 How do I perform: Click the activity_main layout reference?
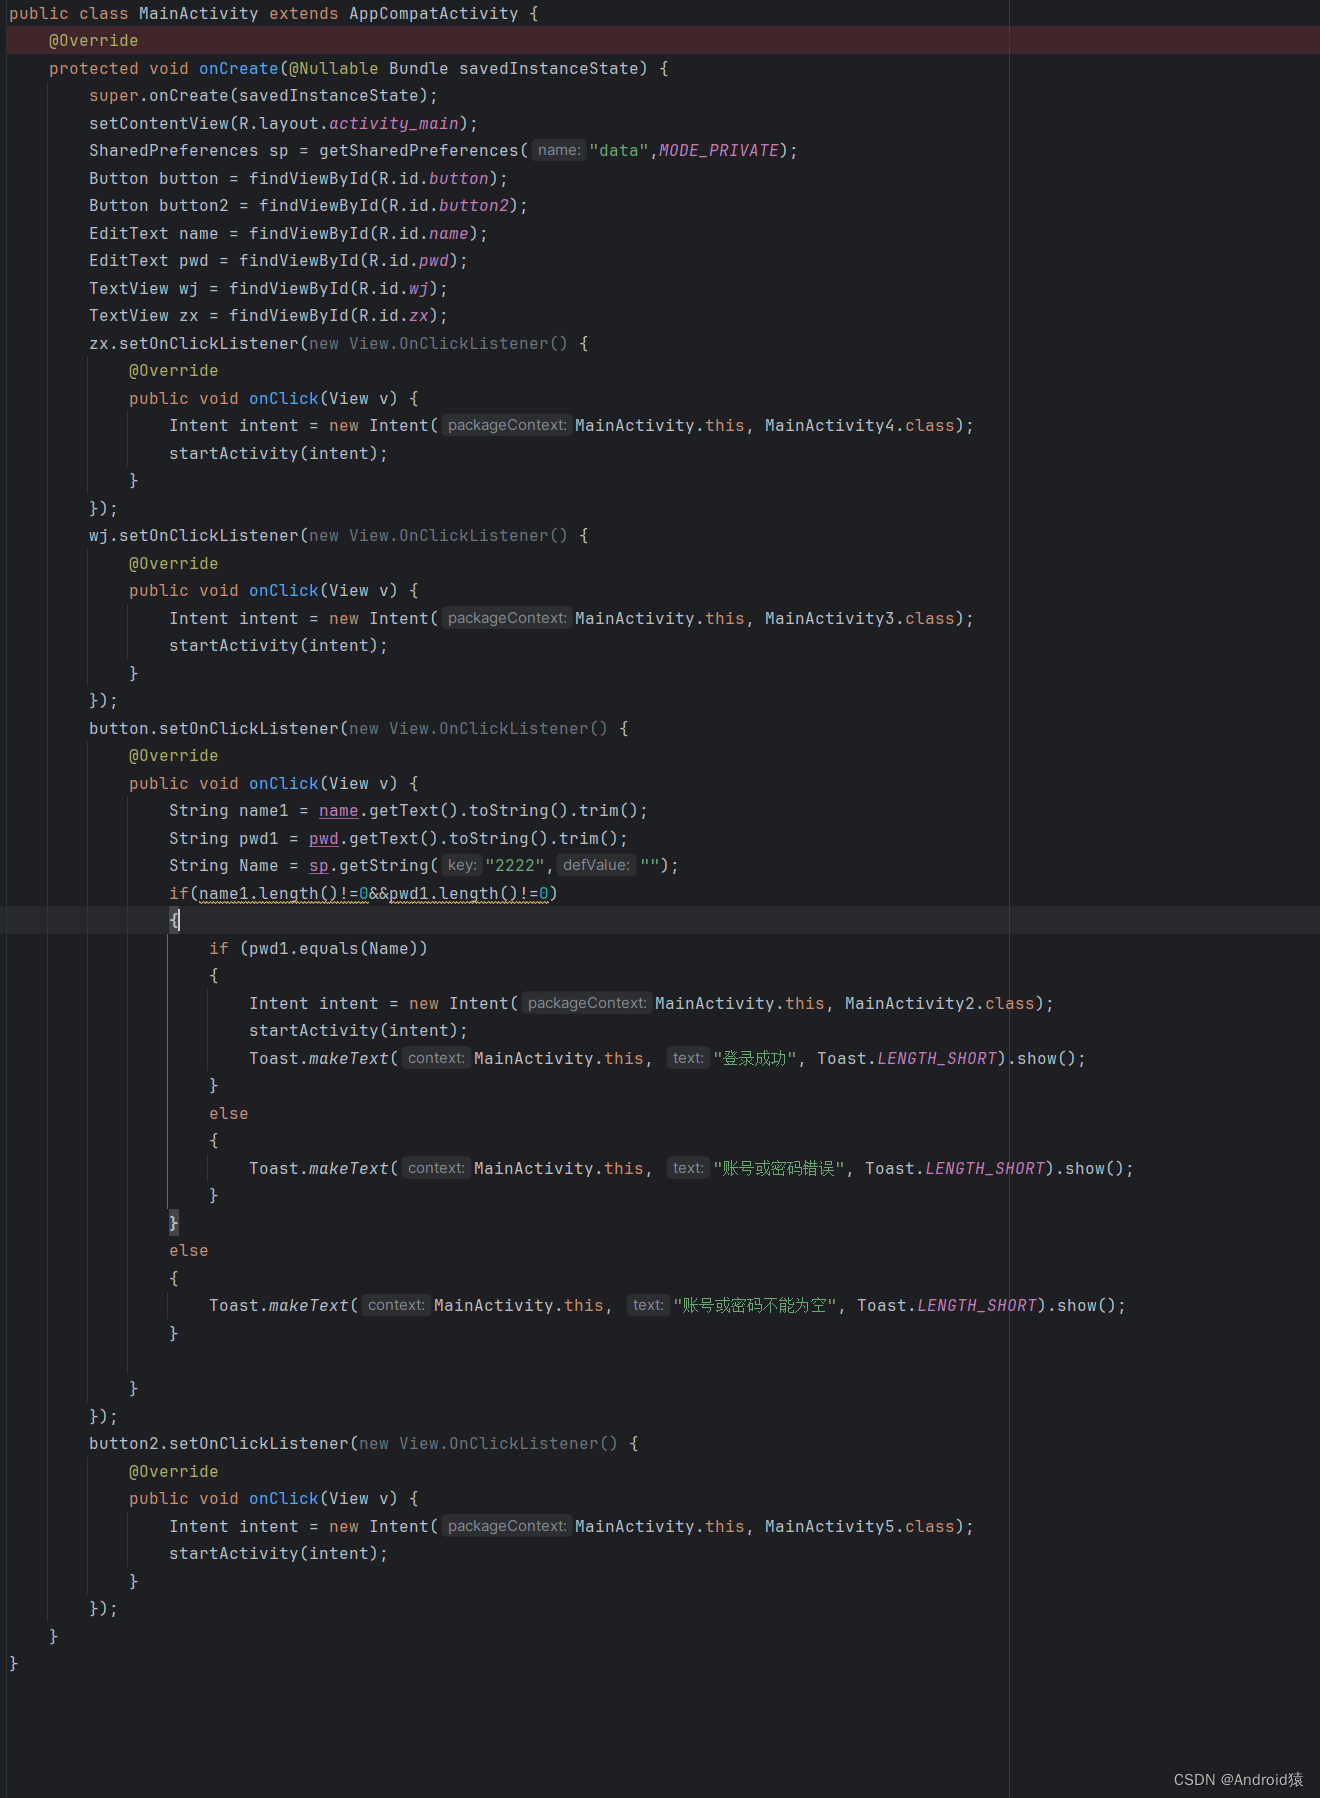[x=393, y=124]
